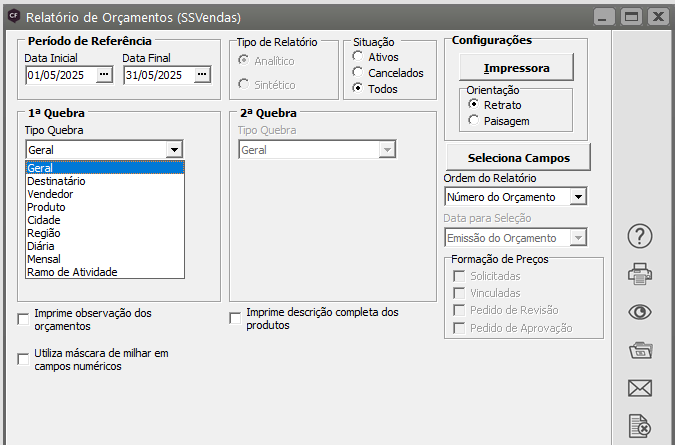Viewport: 675px width, 445px height.
Task: Open the Data Inicial date picker button
Action: 104,74
